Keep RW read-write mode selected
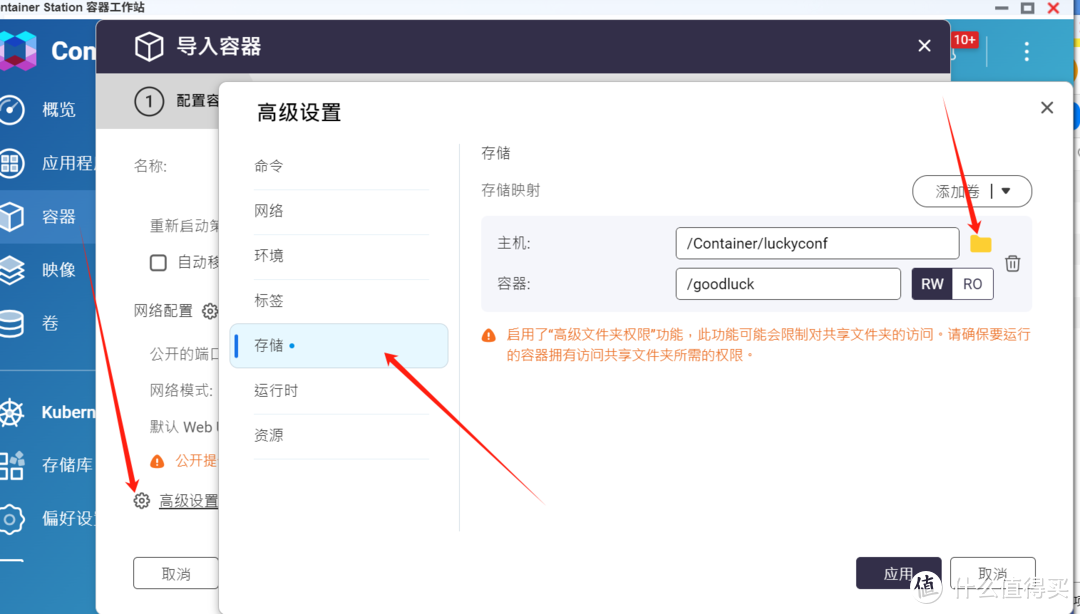Image resolution: width=1080 pixels, height=614 pixels. click(x=932, y=283)
